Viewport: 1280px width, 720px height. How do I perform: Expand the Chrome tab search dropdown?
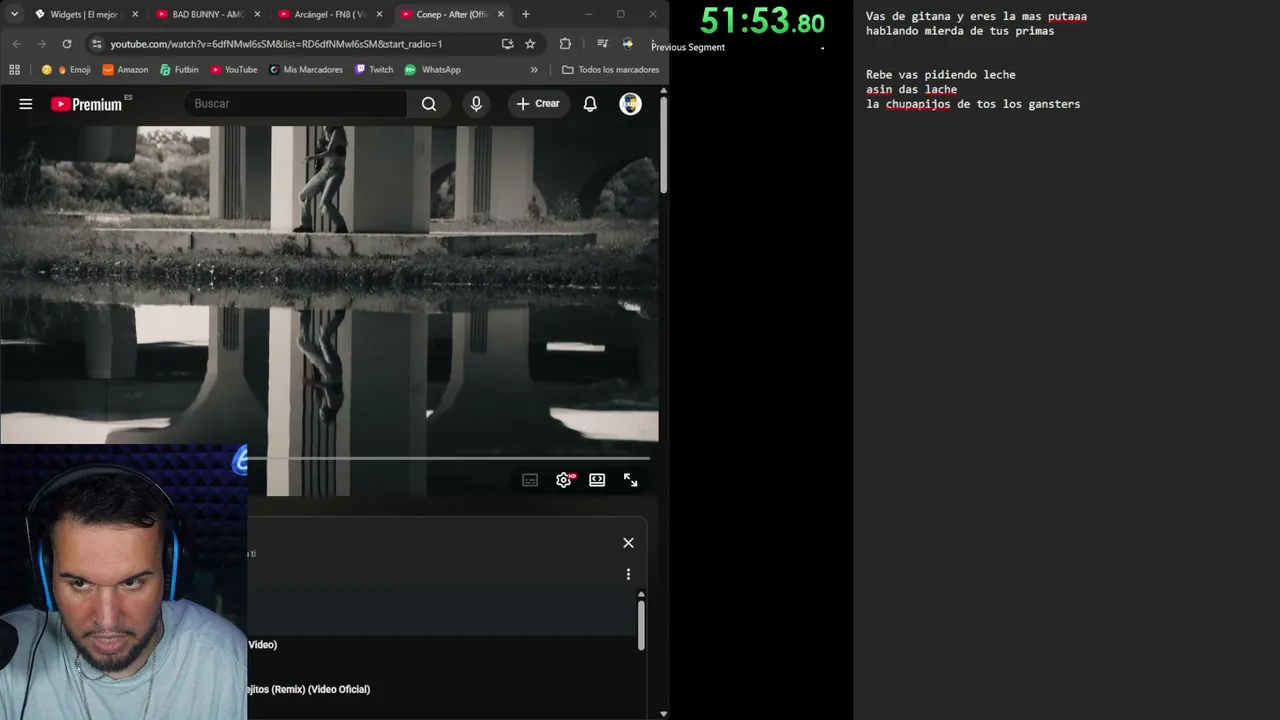14,14
